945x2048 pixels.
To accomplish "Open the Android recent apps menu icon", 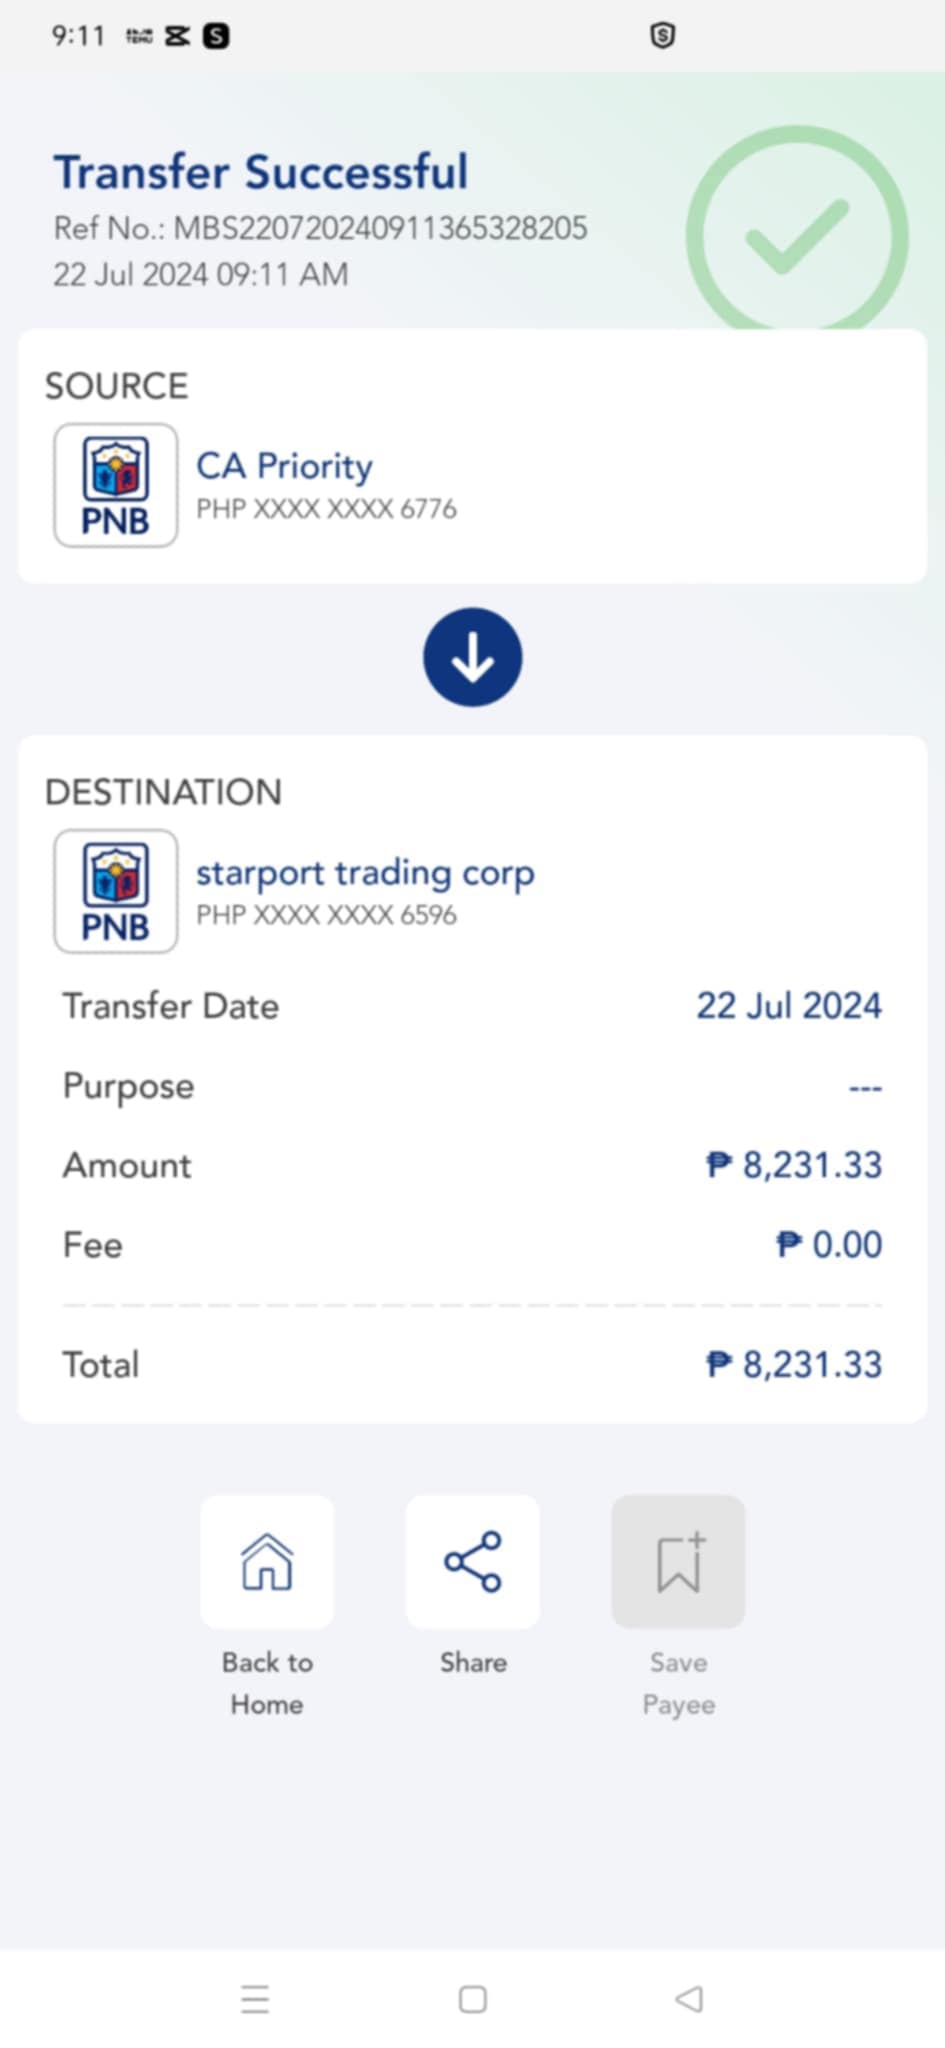I will [255, 1999].
